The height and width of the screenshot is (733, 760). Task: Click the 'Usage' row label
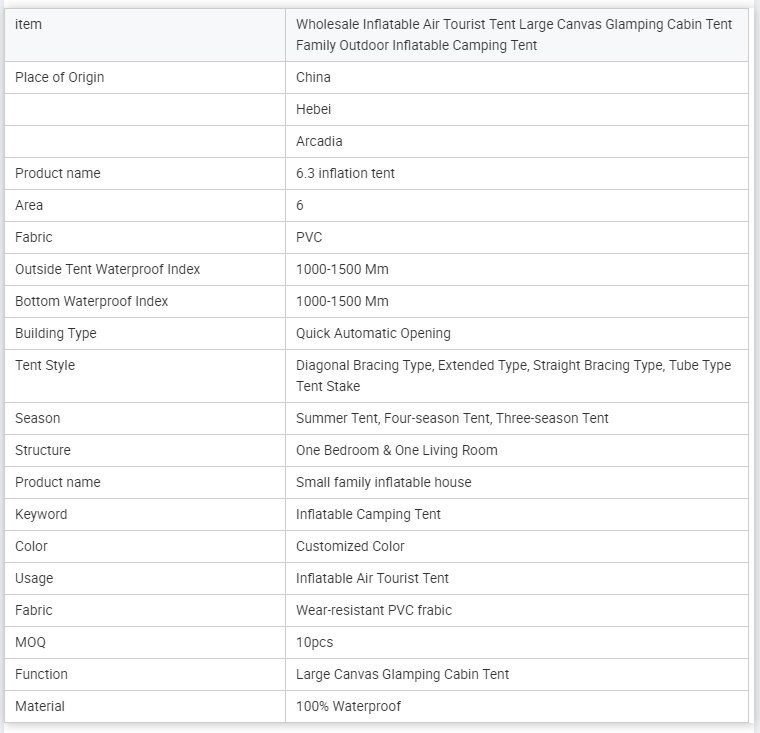pyautogui.click(x=34, y=578)
